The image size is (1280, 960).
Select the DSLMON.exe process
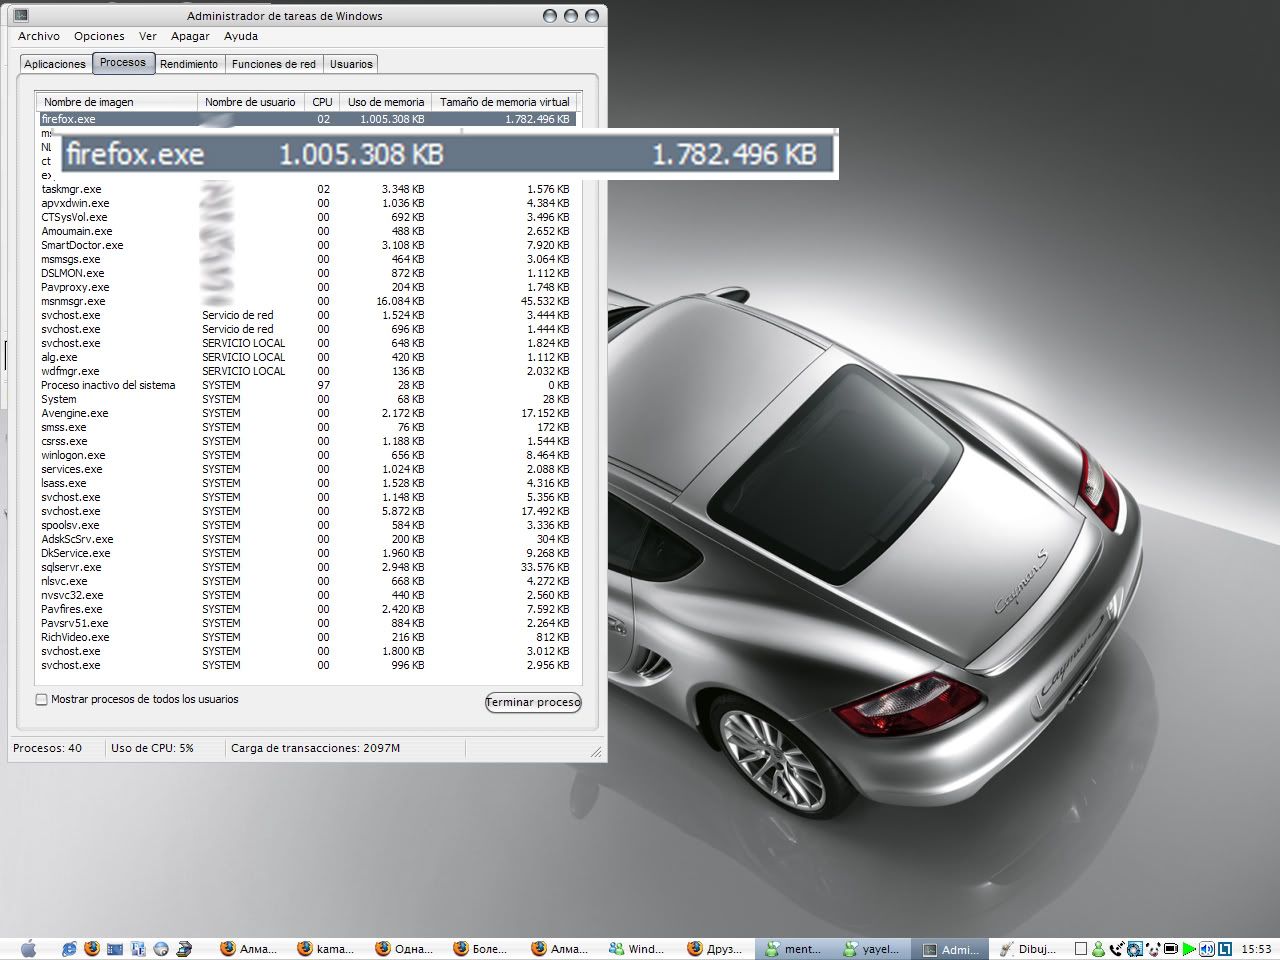(x=306, y=273)
